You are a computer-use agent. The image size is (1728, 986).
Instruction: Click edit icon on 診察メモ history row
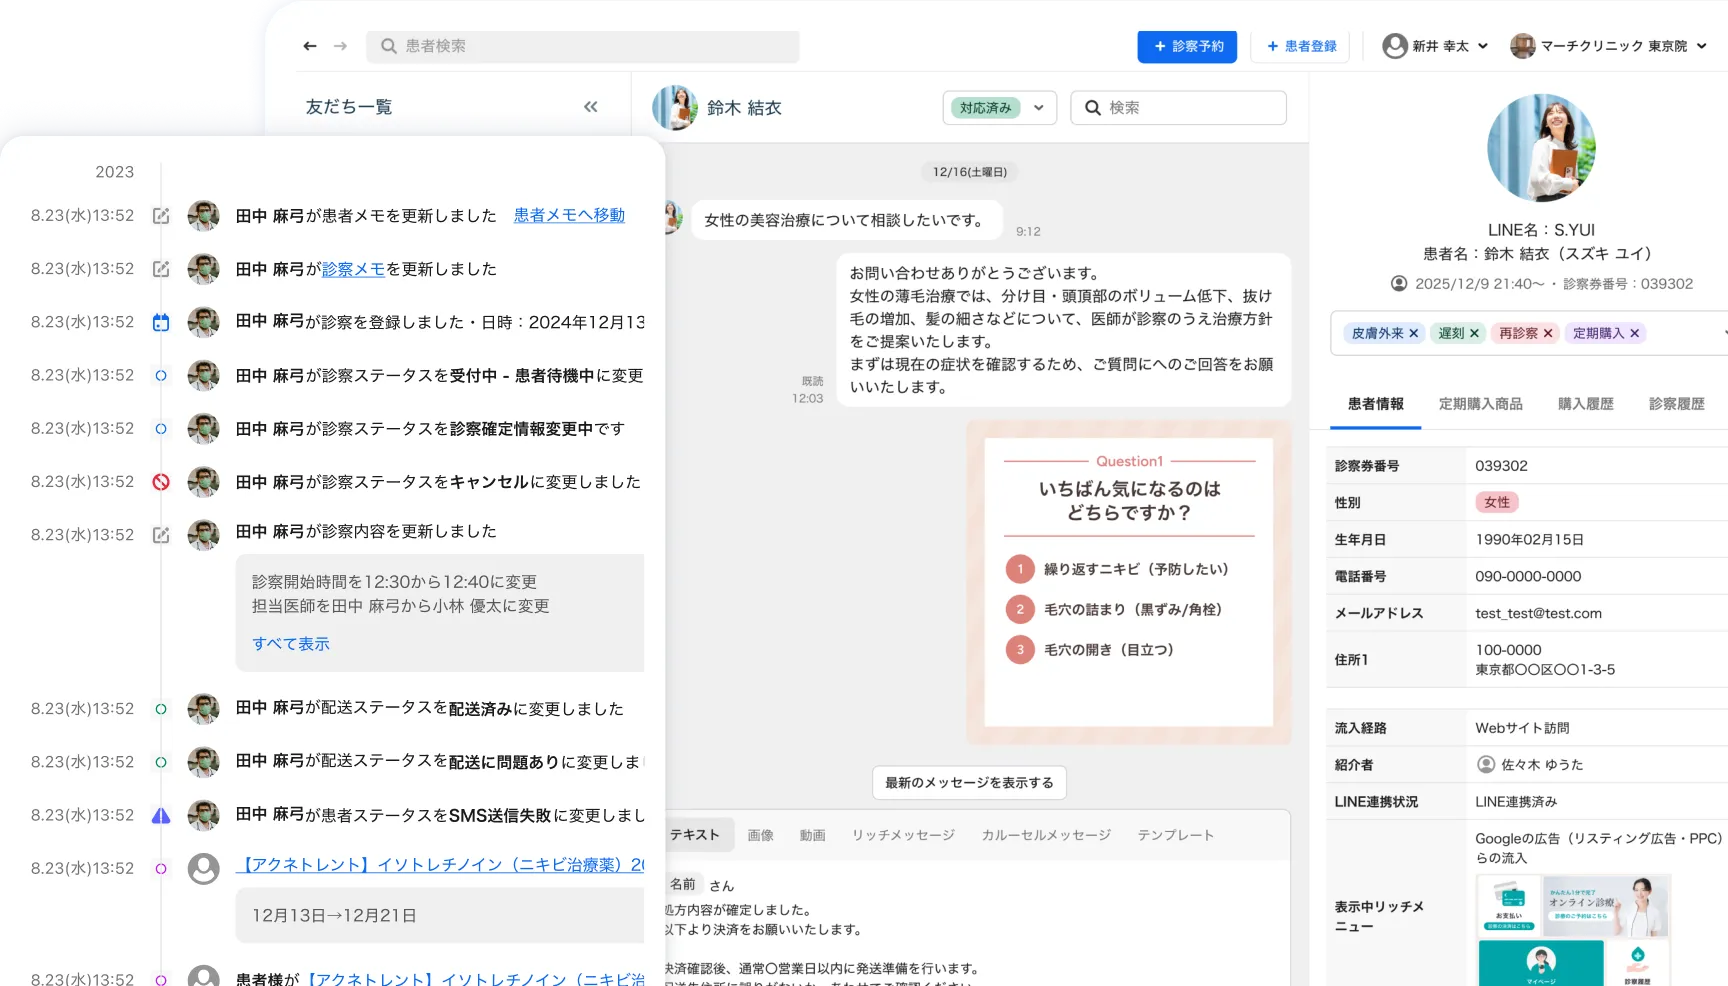coord(161,269)
